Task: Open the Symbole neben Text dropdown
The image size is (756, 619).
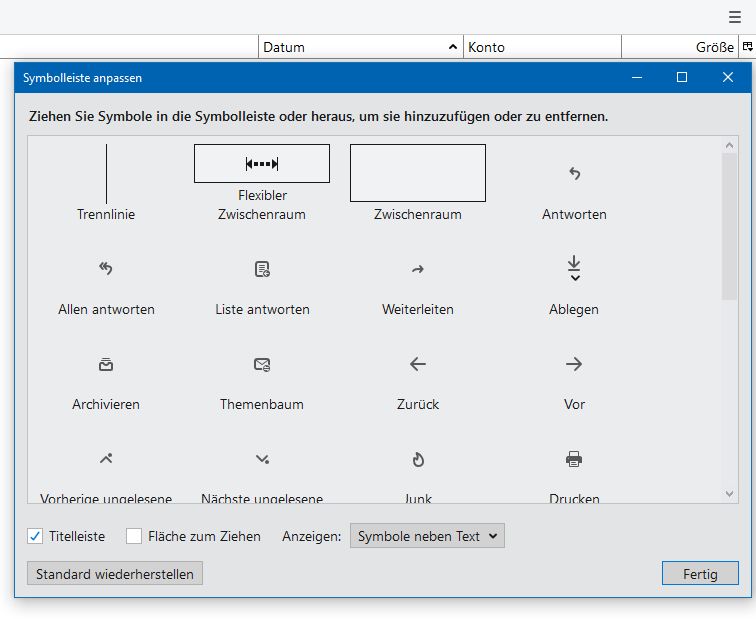Action: (x=427, y=536)
